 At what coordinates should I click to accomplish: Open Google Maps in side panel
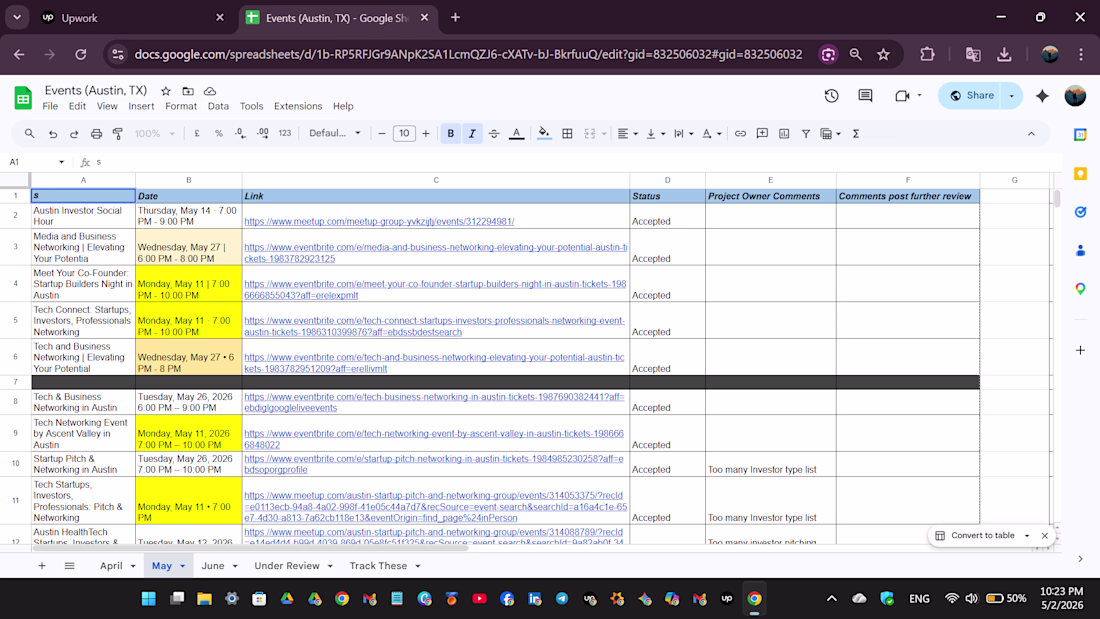click(1080, 288)
